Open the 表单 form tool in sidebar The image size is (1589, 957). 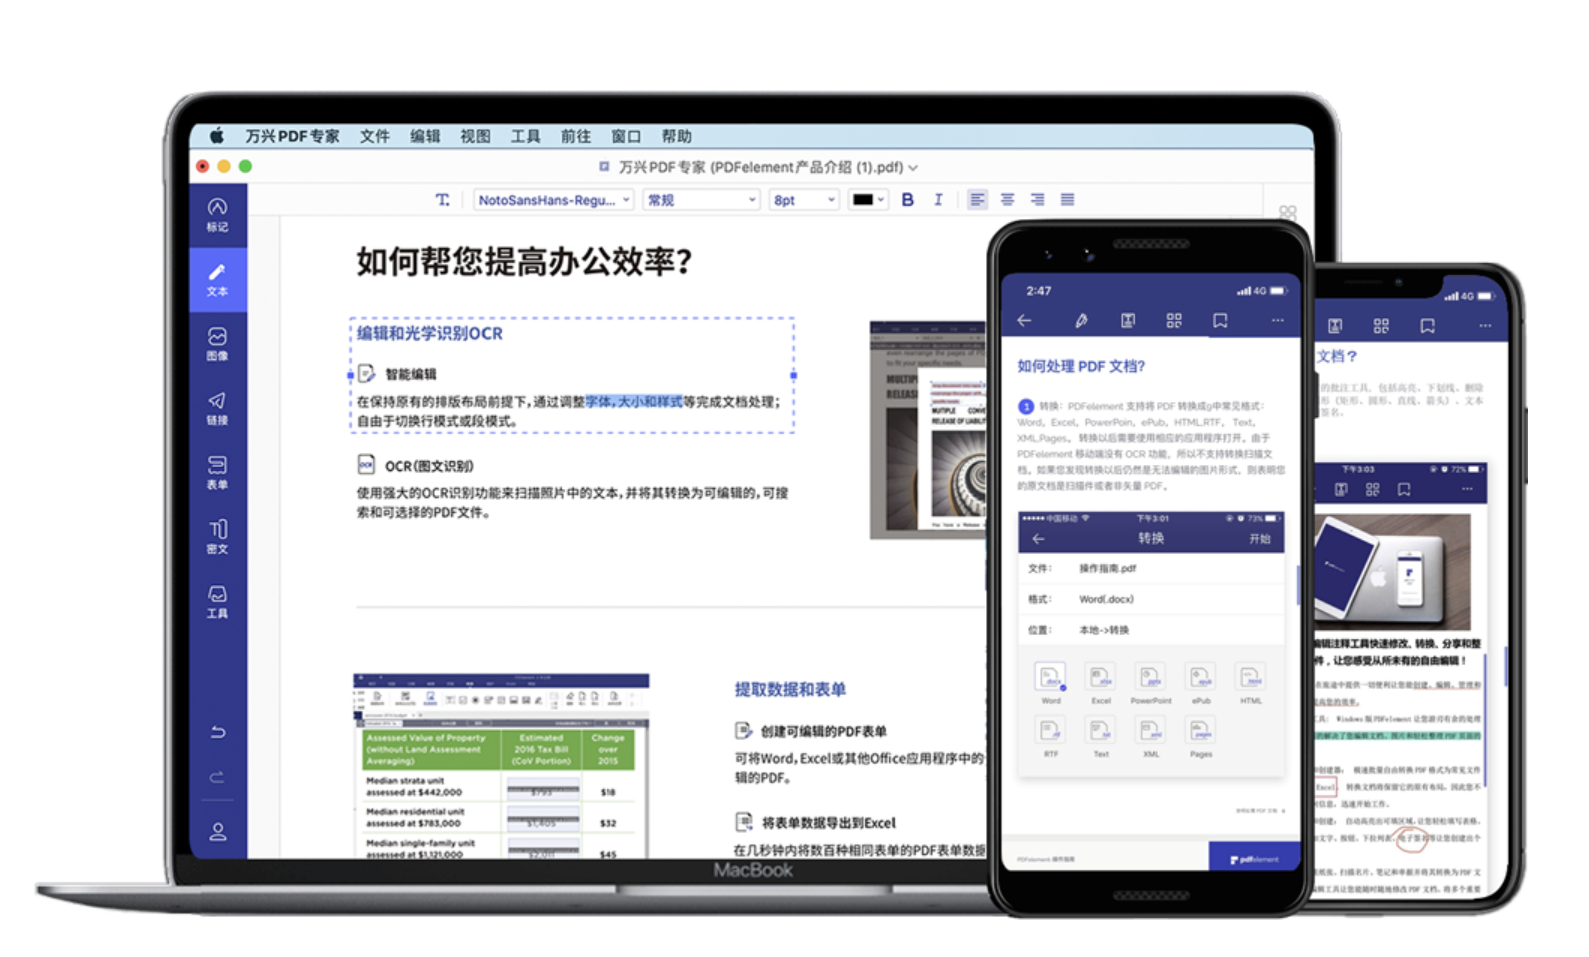tap(217, 472)
